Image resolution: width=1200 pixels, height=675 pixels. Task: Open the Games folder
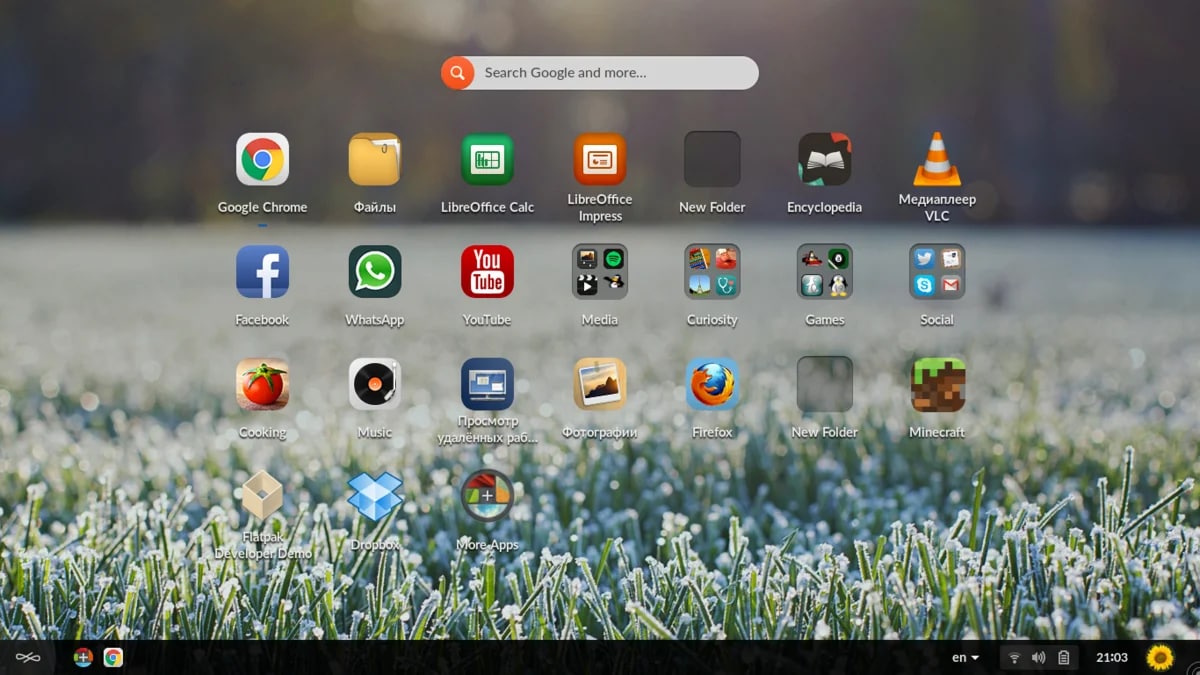click(825, 272)
